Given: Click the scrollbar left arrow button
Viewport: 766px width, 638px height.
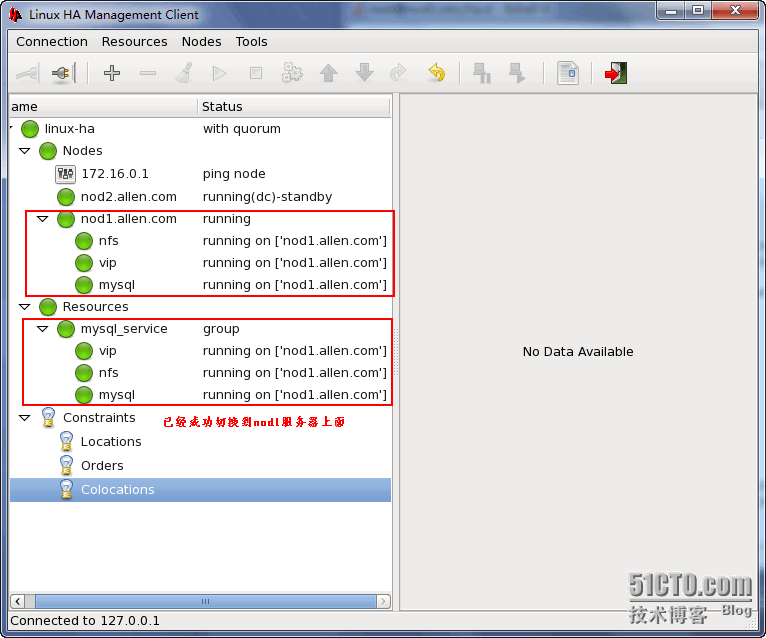Looking at the screenshot, I should pos(18,601).
